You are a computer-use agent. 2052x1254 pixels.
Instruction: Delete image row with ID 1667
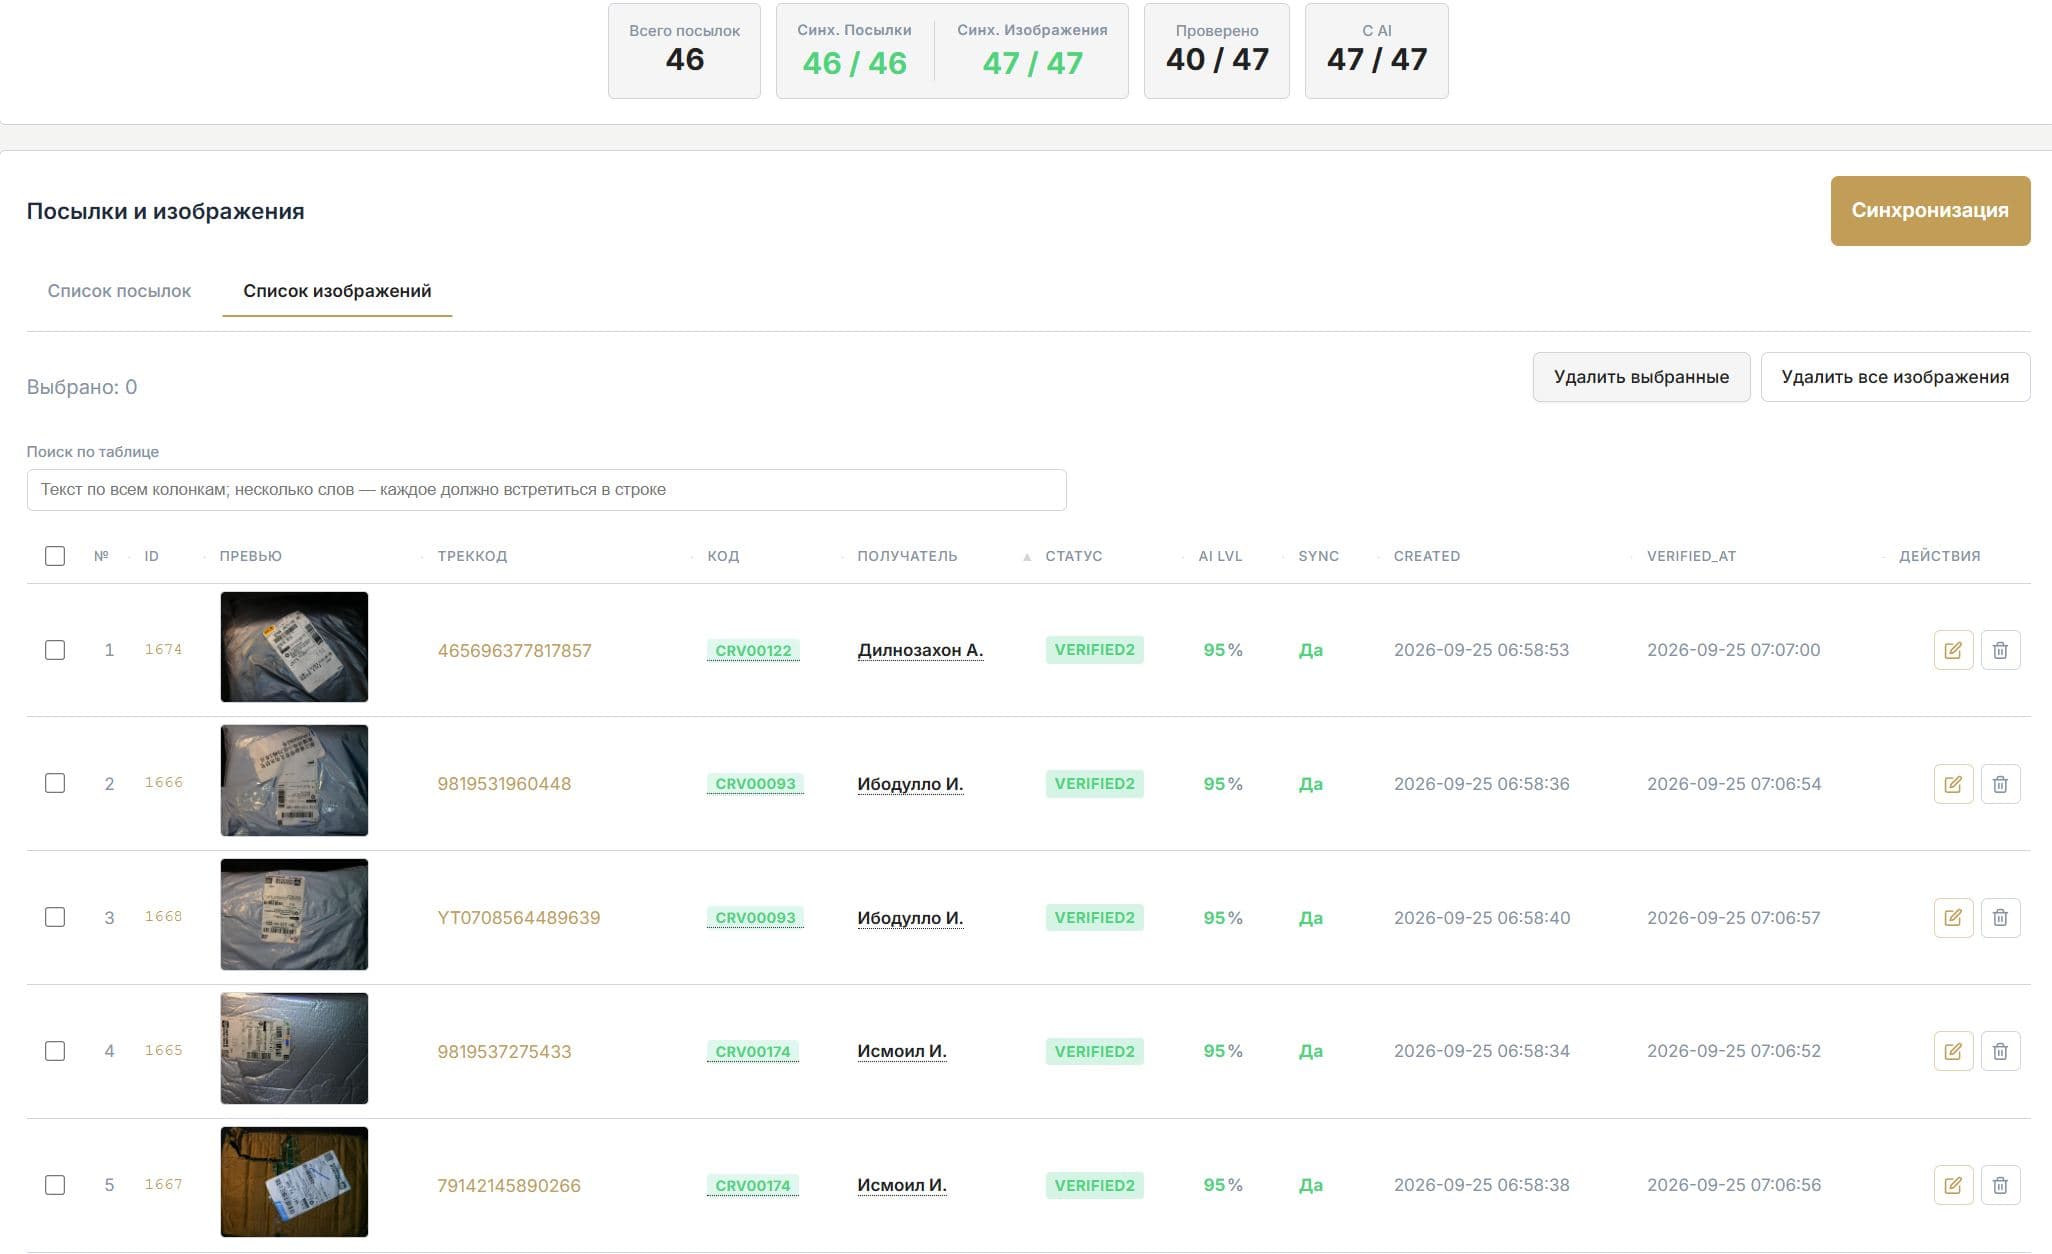point(2000,1185)
